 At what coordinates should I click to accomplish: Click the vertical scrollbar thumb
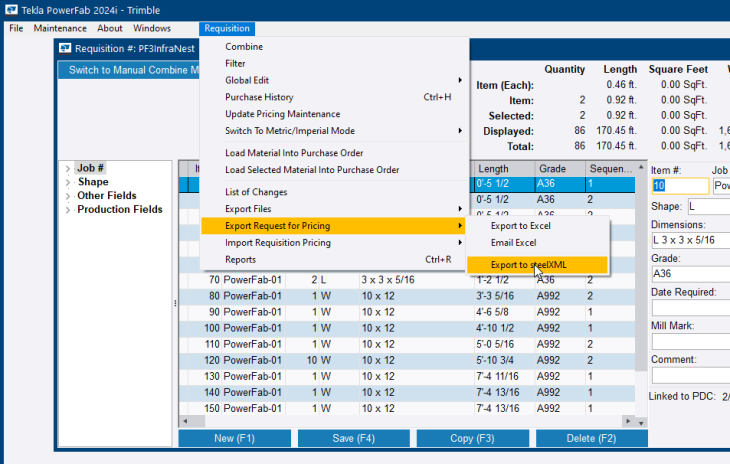point(641,271)
